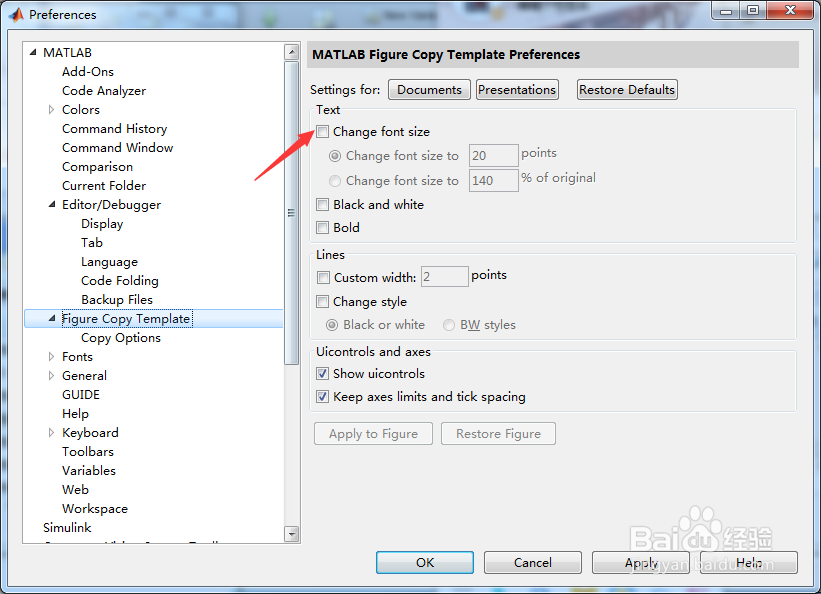Uncheck Show uicontrols
The height and width of the screenshot is (594, 821).
pos(323,373)
